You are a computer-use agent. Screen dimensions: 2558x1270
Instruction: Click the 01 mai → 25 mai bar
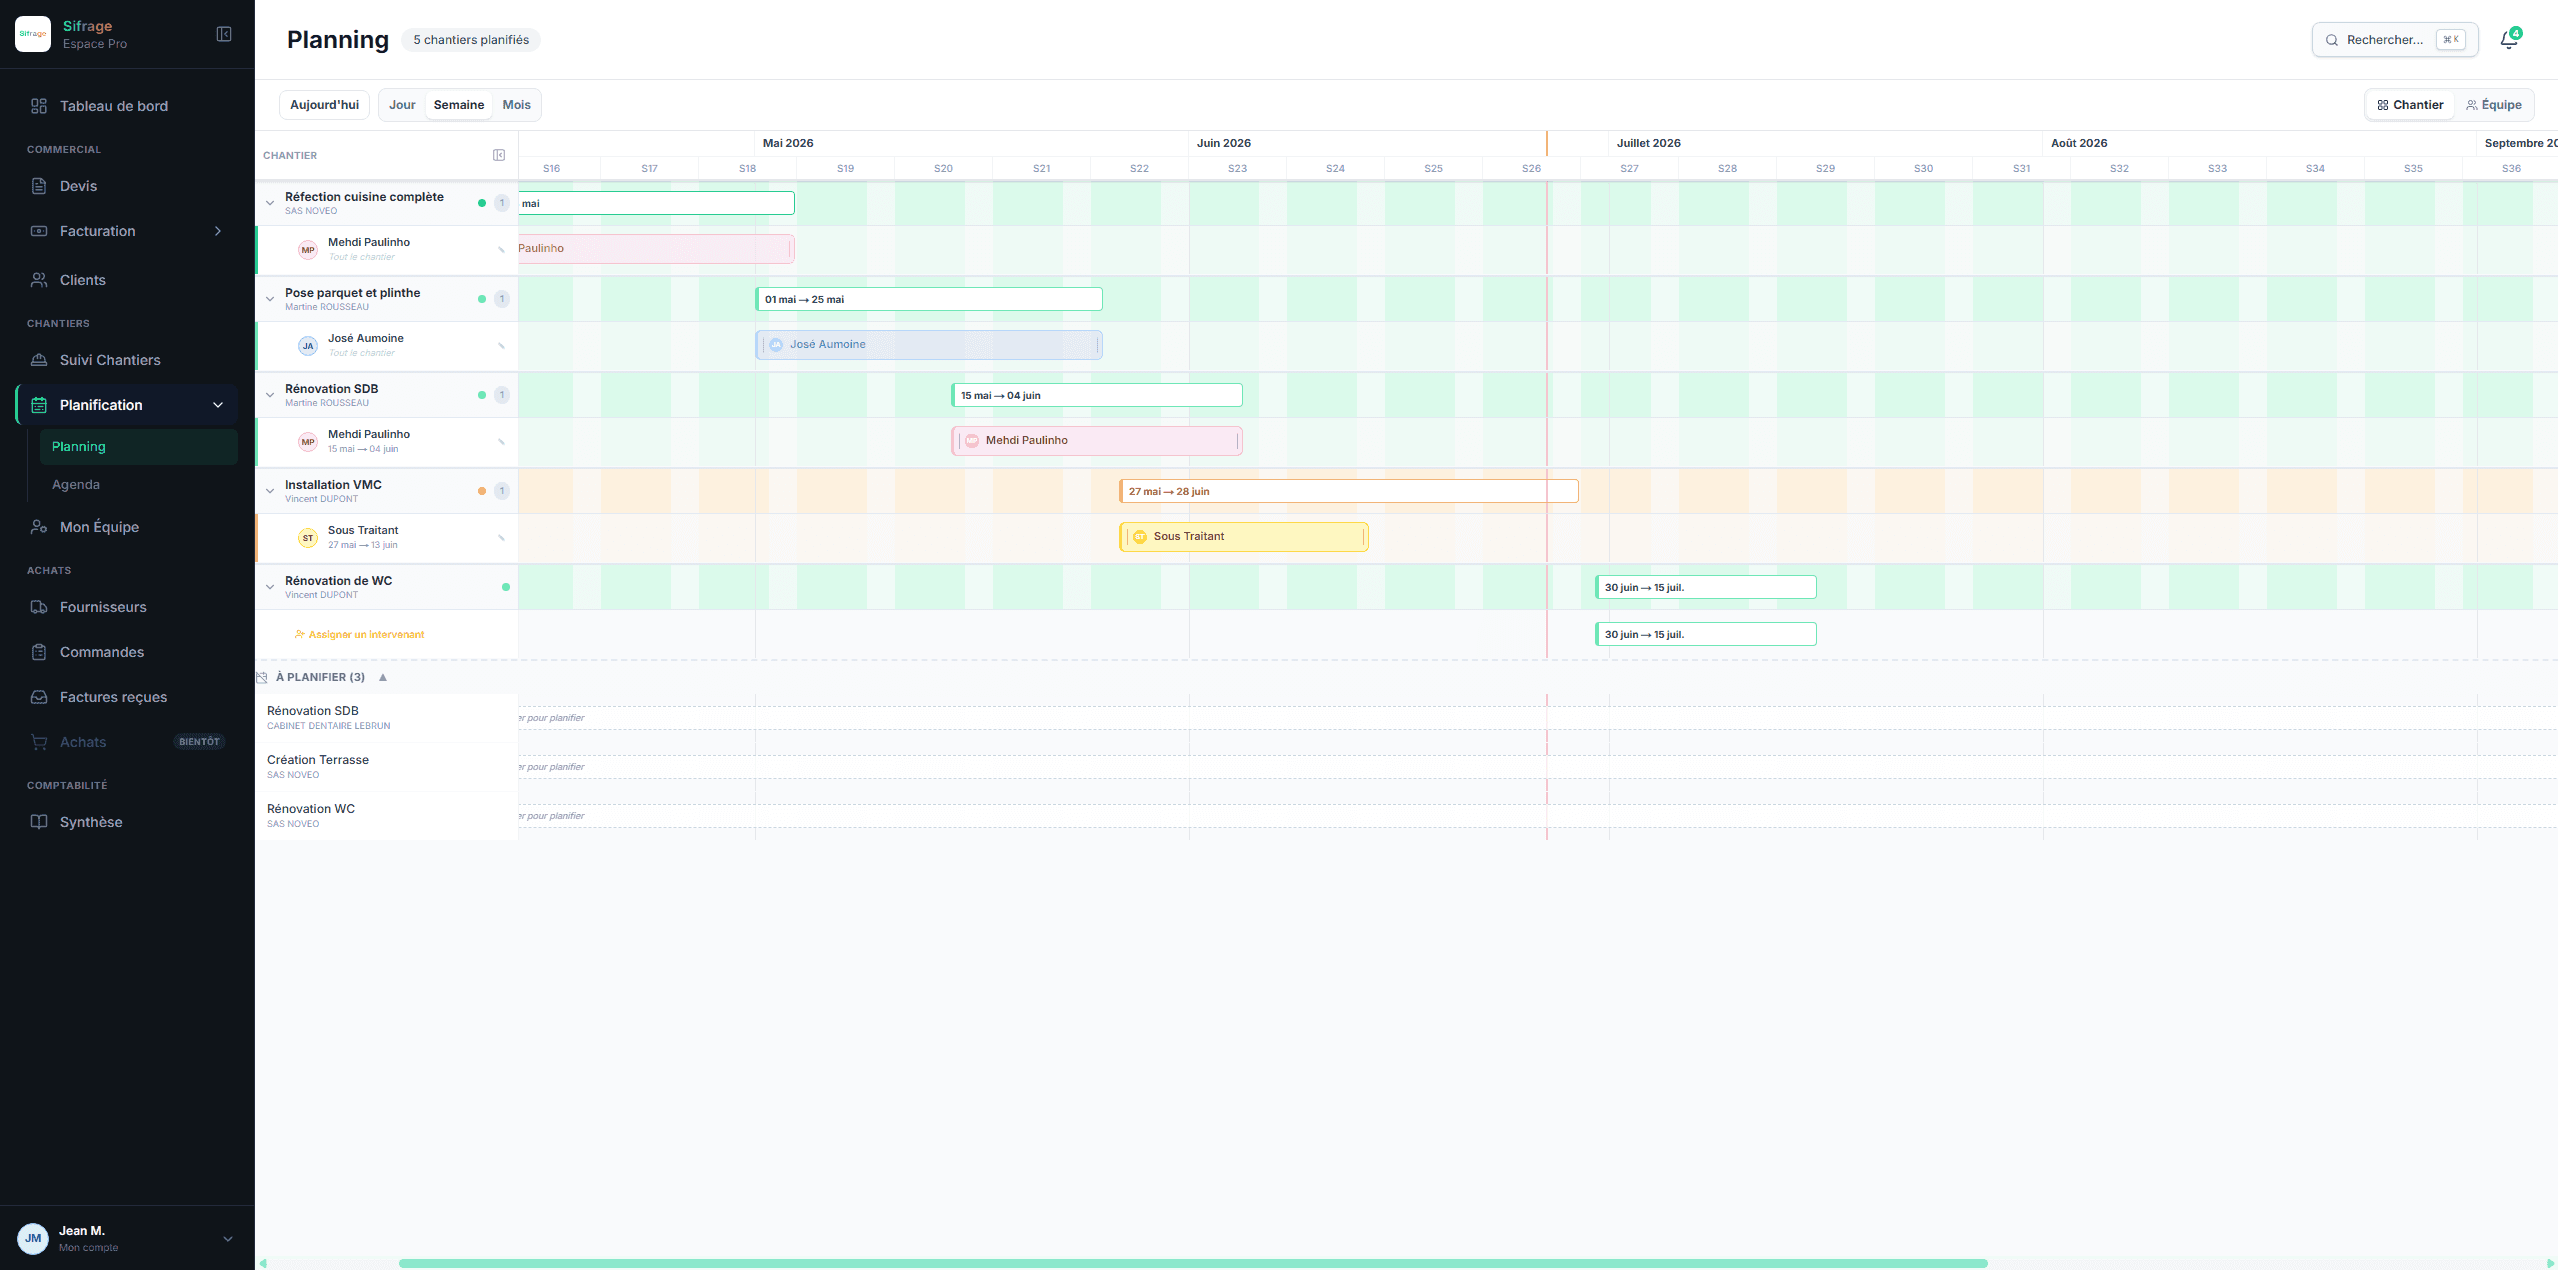[x=929, y=299]
